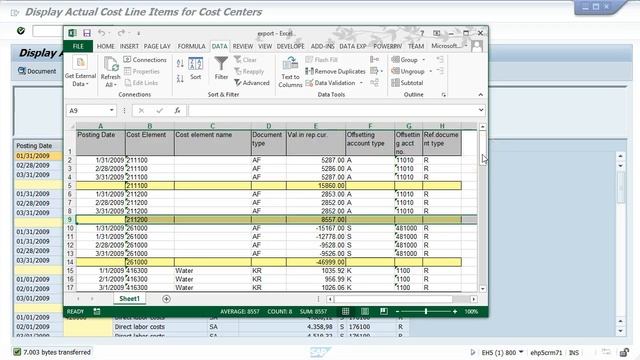Toggle the Filter funnel
This screenshot has width=640, height=360.
point(221,68)
